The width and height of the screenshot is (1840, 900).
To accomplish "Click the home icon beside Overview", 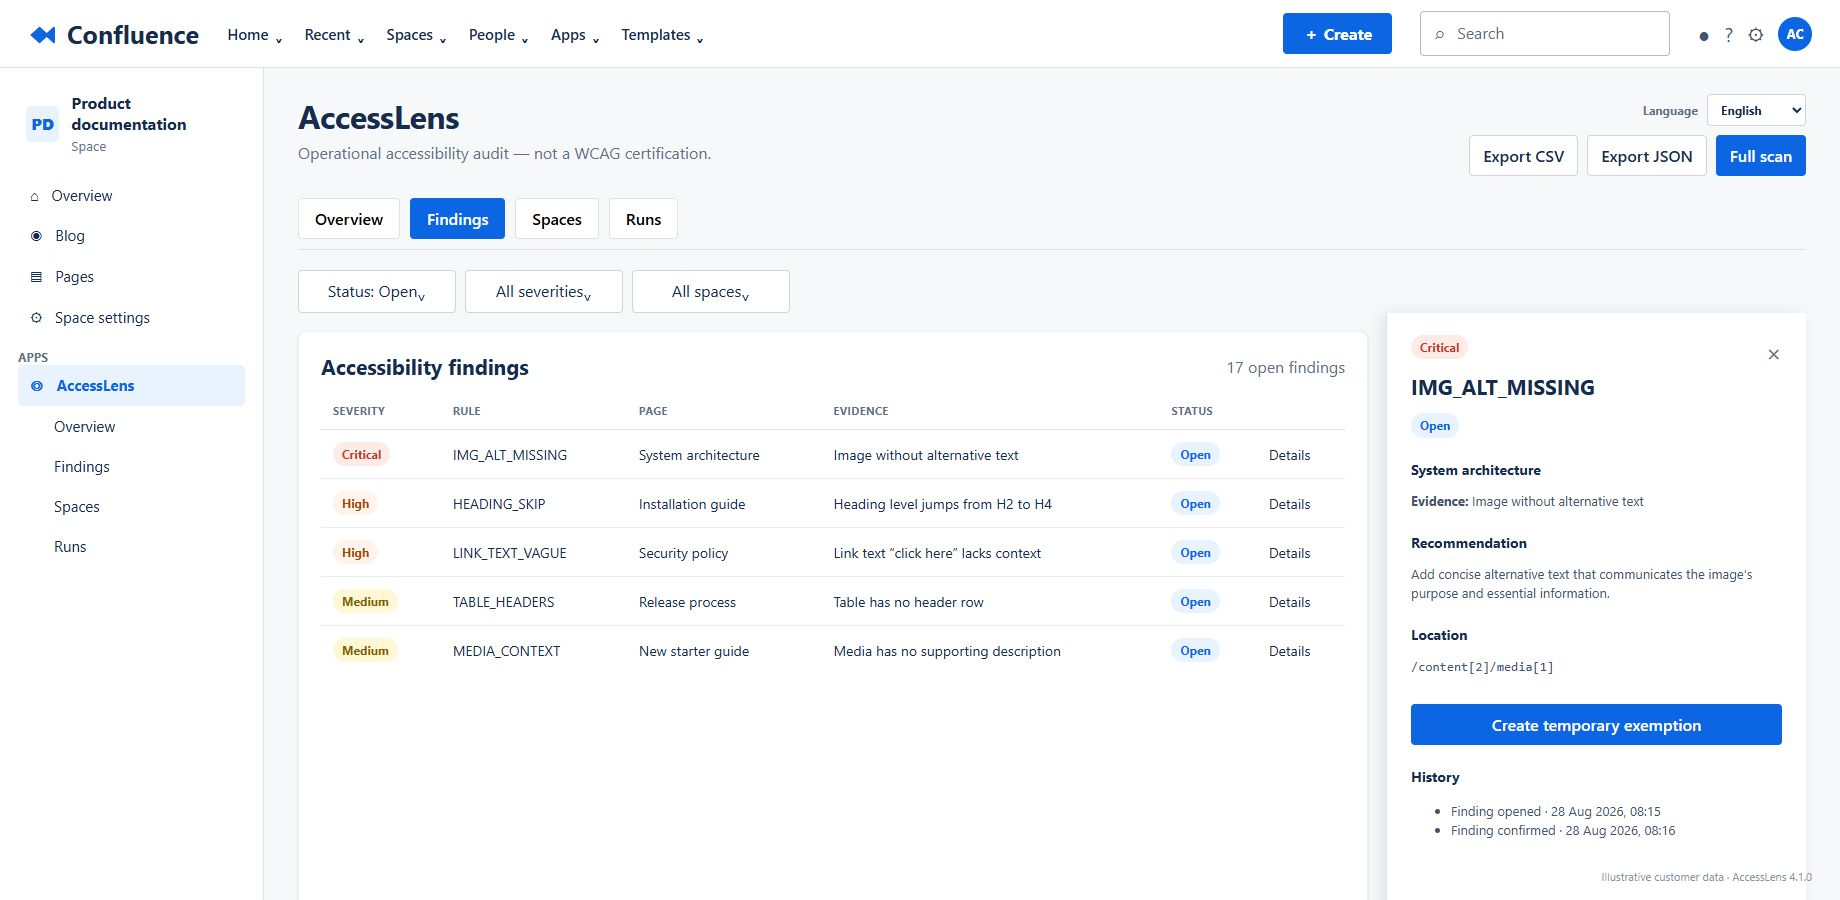I will [35, 196].
